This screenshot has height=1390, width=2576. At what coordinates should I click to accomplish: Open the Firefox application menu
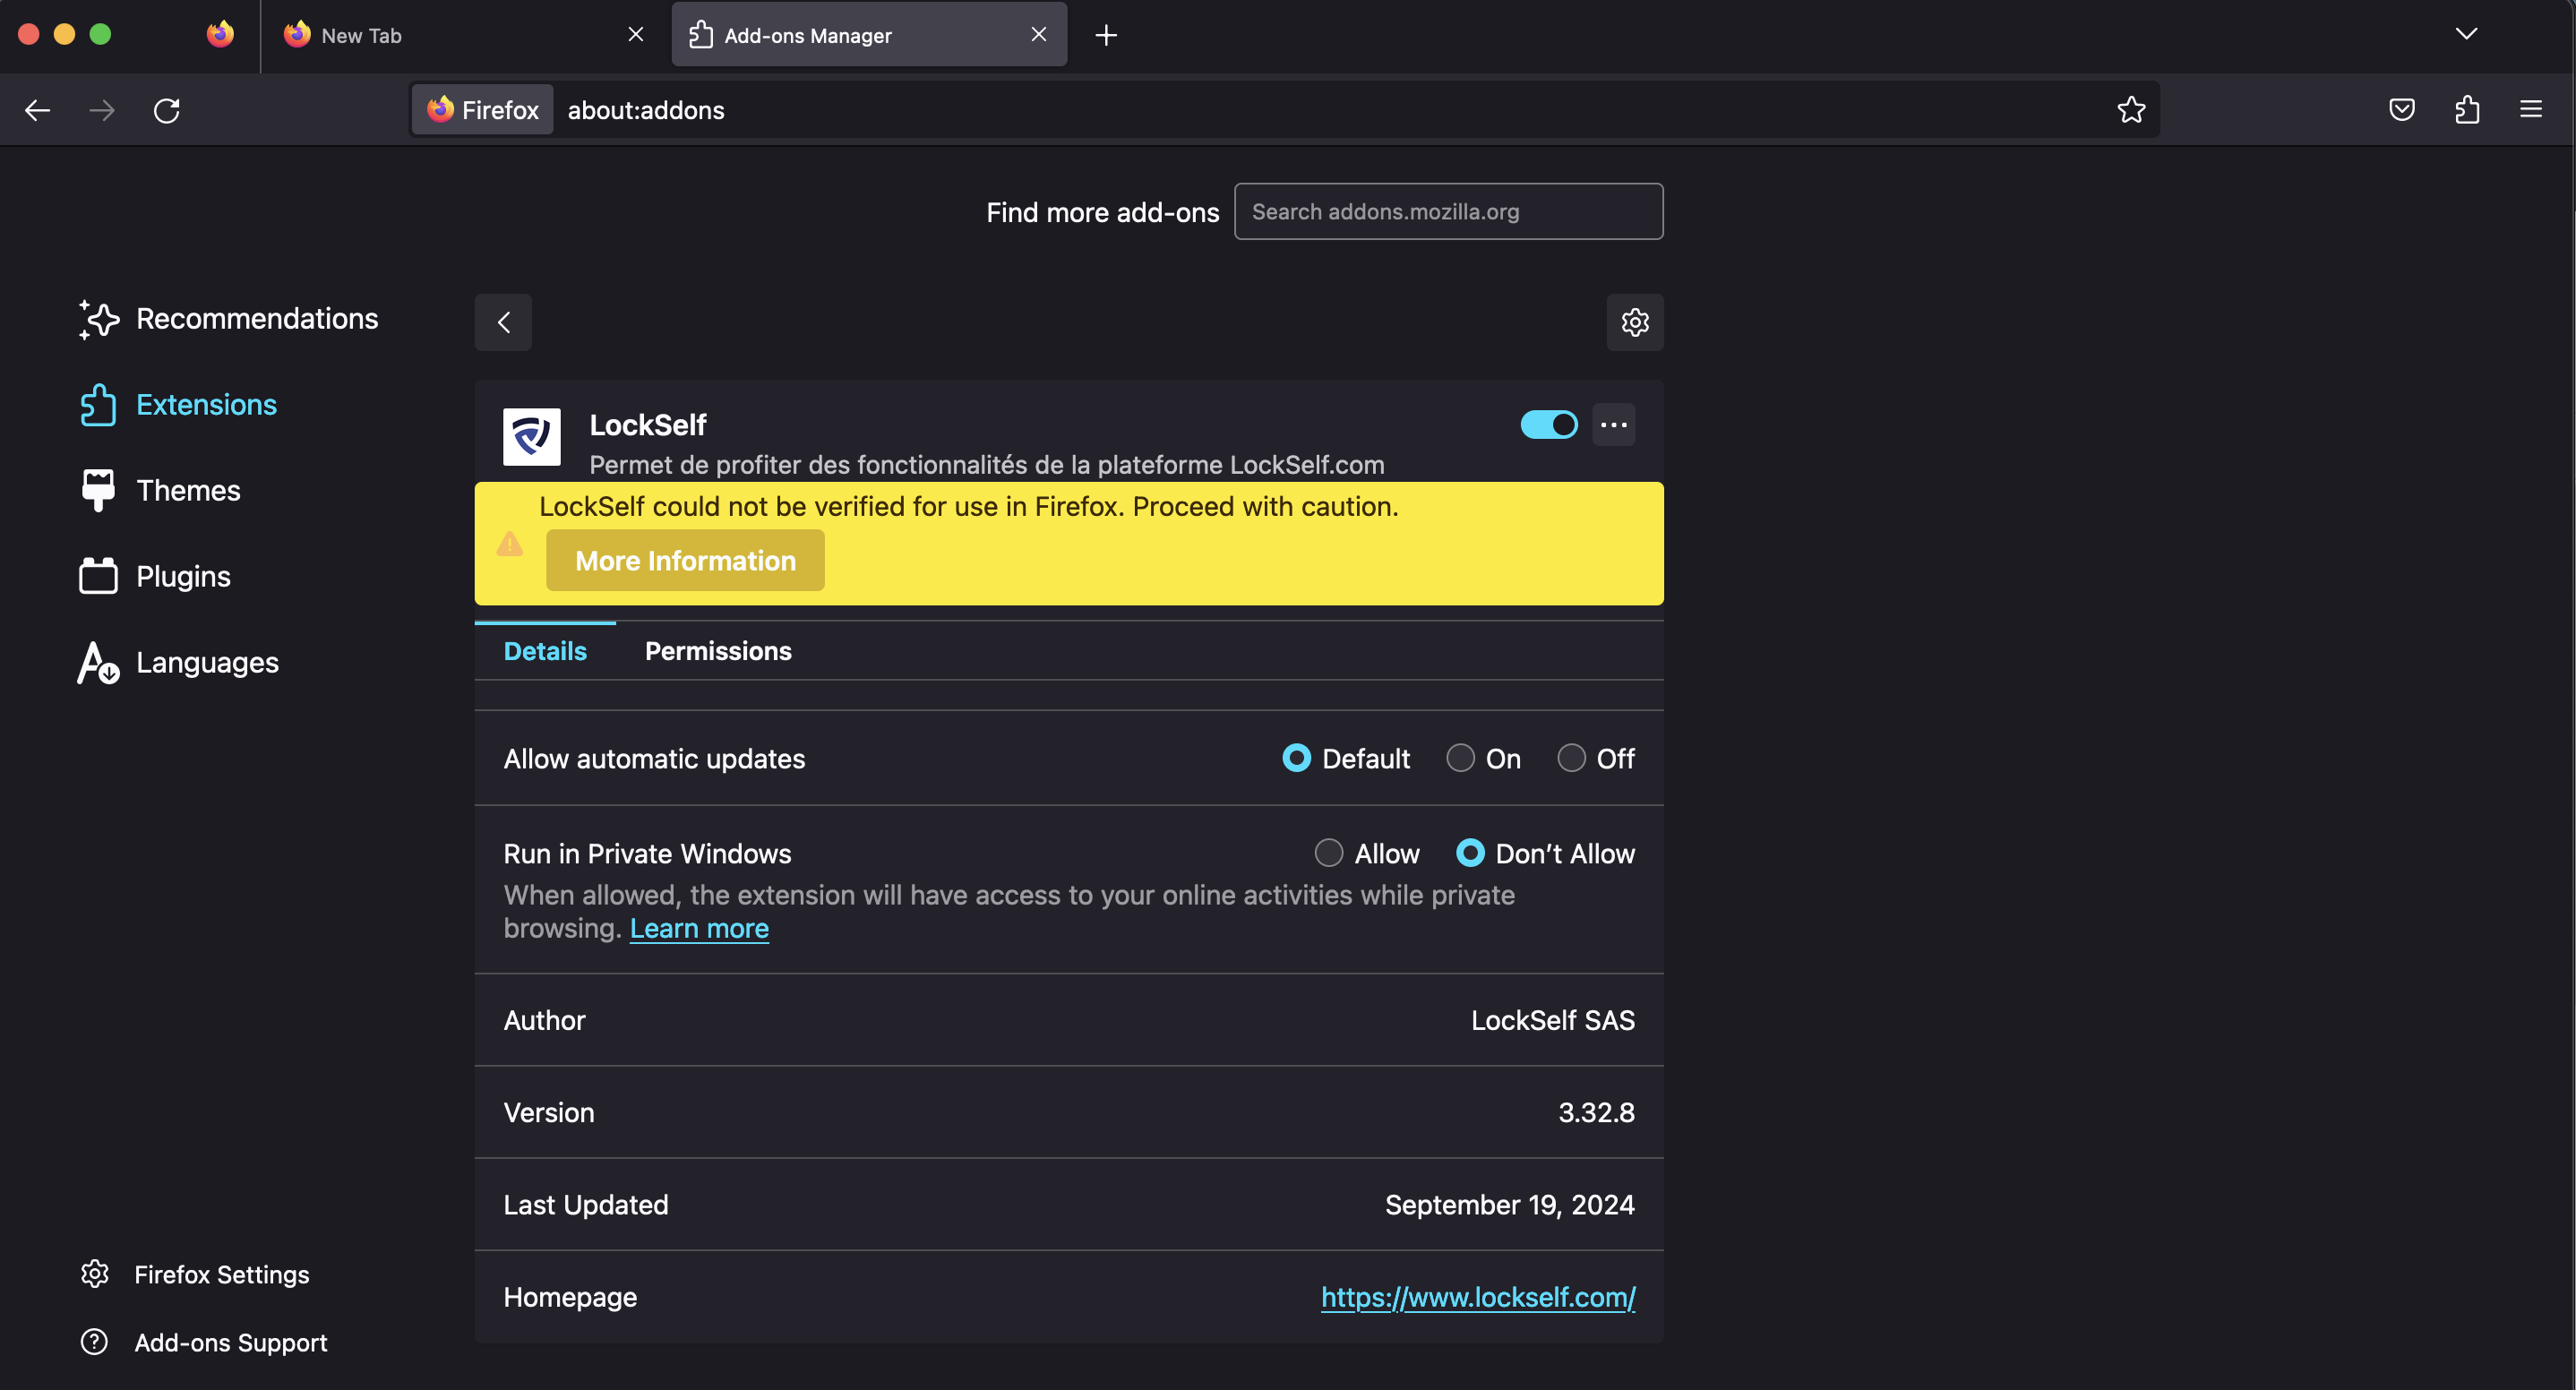(2531, 110)
